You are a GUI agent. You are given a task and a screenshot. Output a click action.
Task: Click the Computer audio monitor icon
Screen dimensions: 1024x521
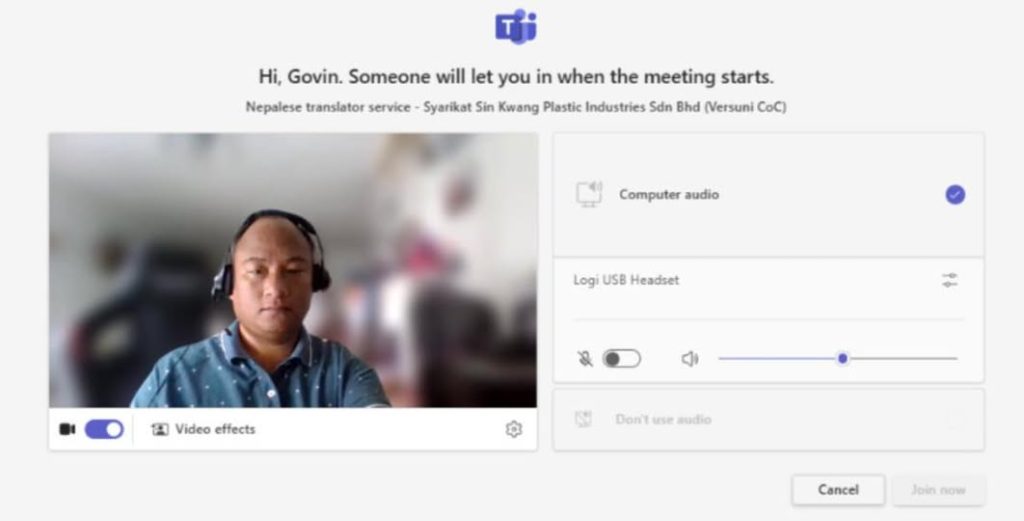[x=589, y=195]
